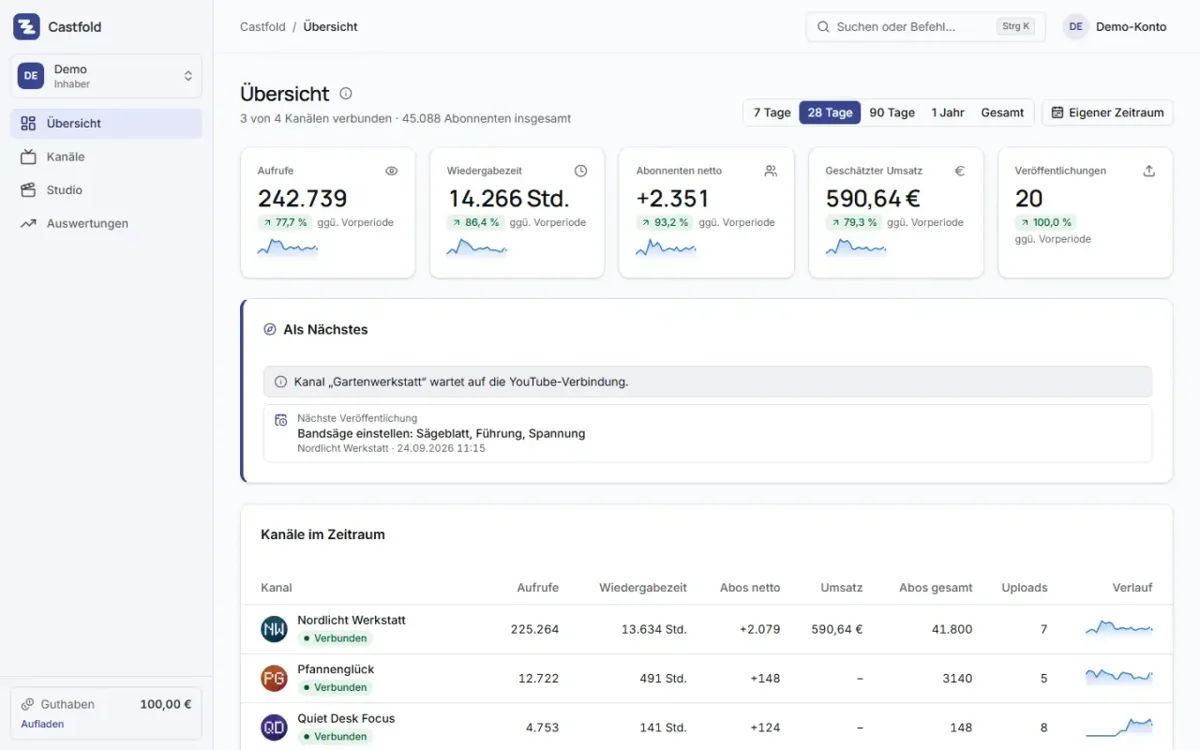Click the Übersicht grid icon in the sidebar

(28, 123)
